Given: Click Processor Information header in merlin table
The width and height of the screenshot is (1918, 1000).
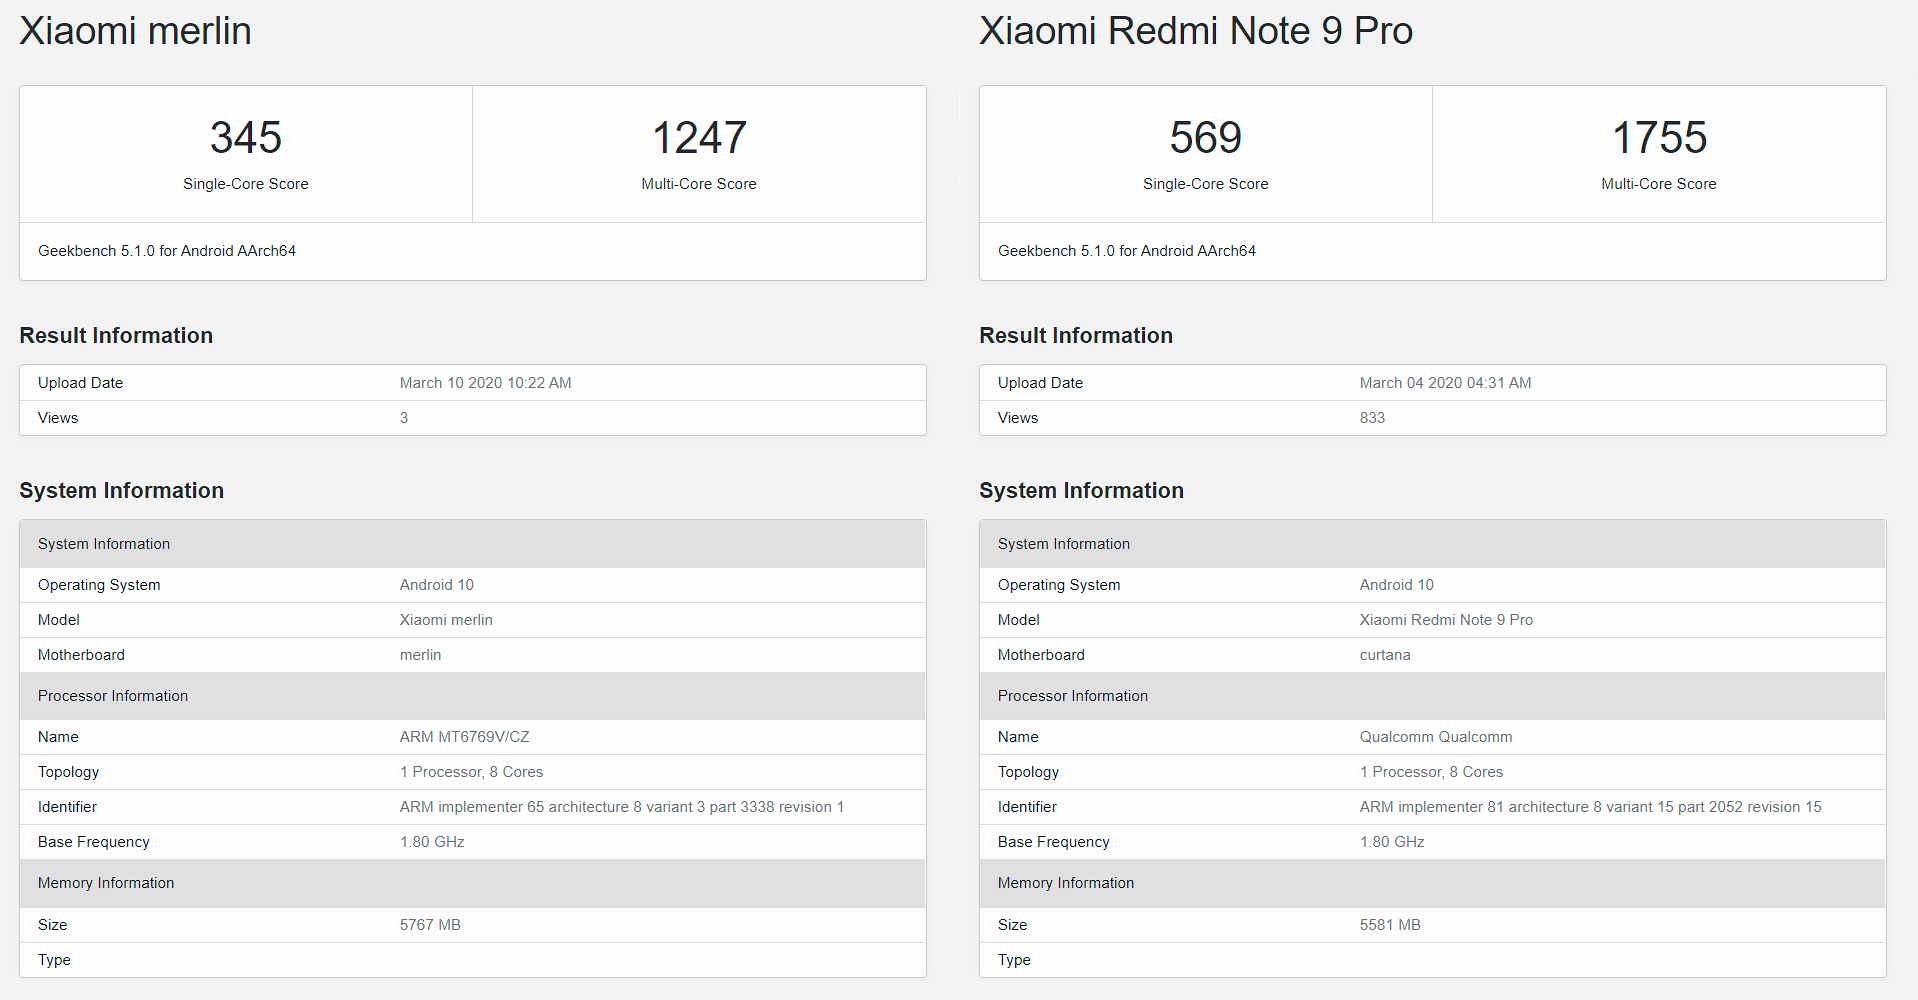Looking at the screenshot, I should tap(113, 696).
